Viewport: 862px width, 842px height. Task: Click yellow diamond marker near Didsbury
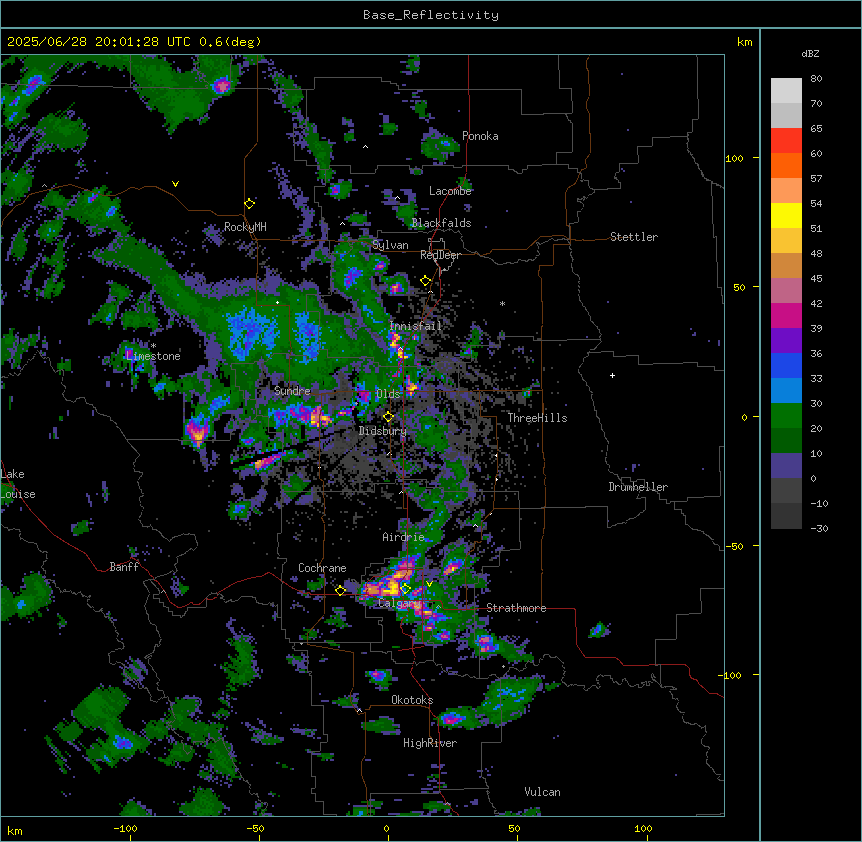tap(389, 417)
